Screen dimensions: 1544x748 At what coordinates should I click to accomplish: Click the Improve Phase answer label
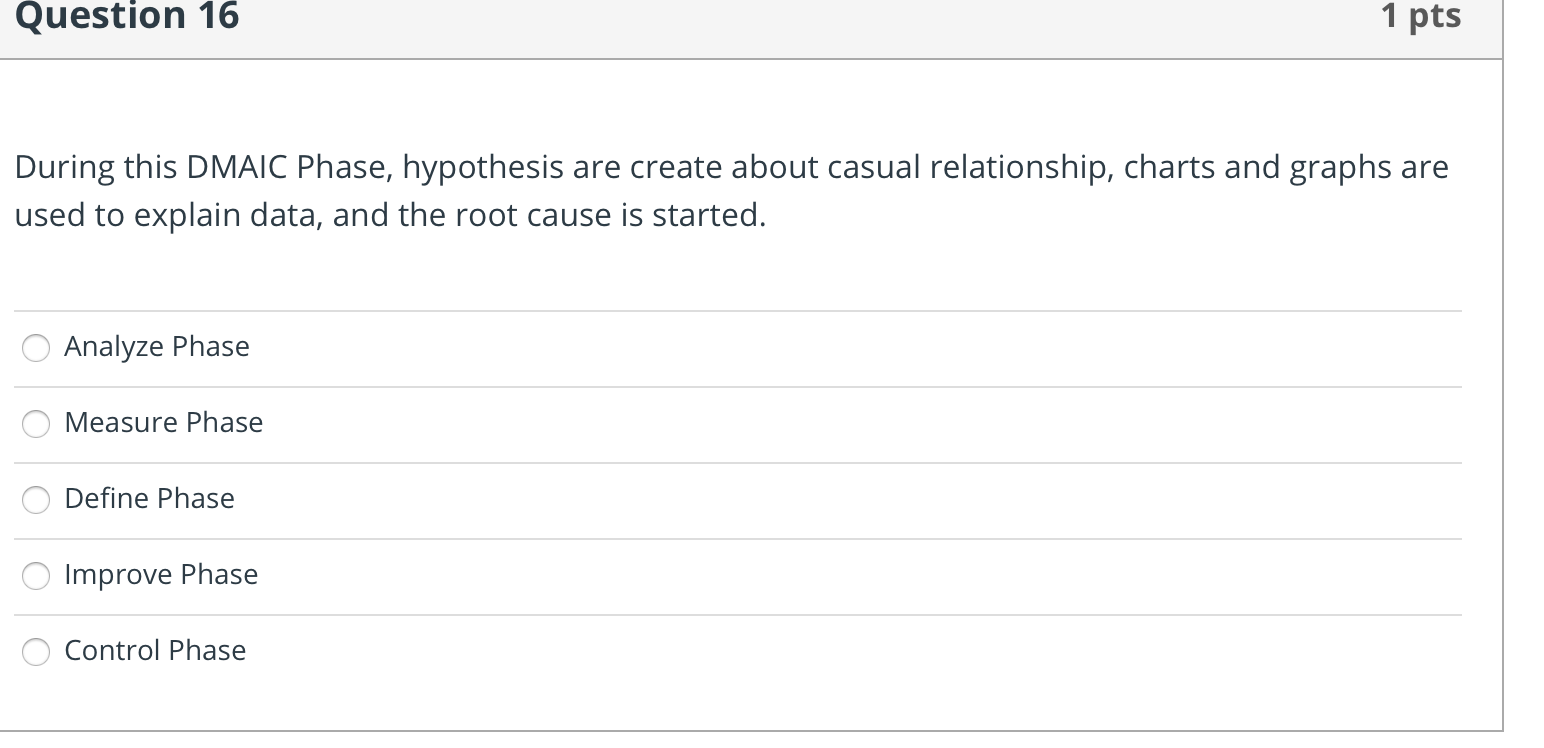point(160,575)
